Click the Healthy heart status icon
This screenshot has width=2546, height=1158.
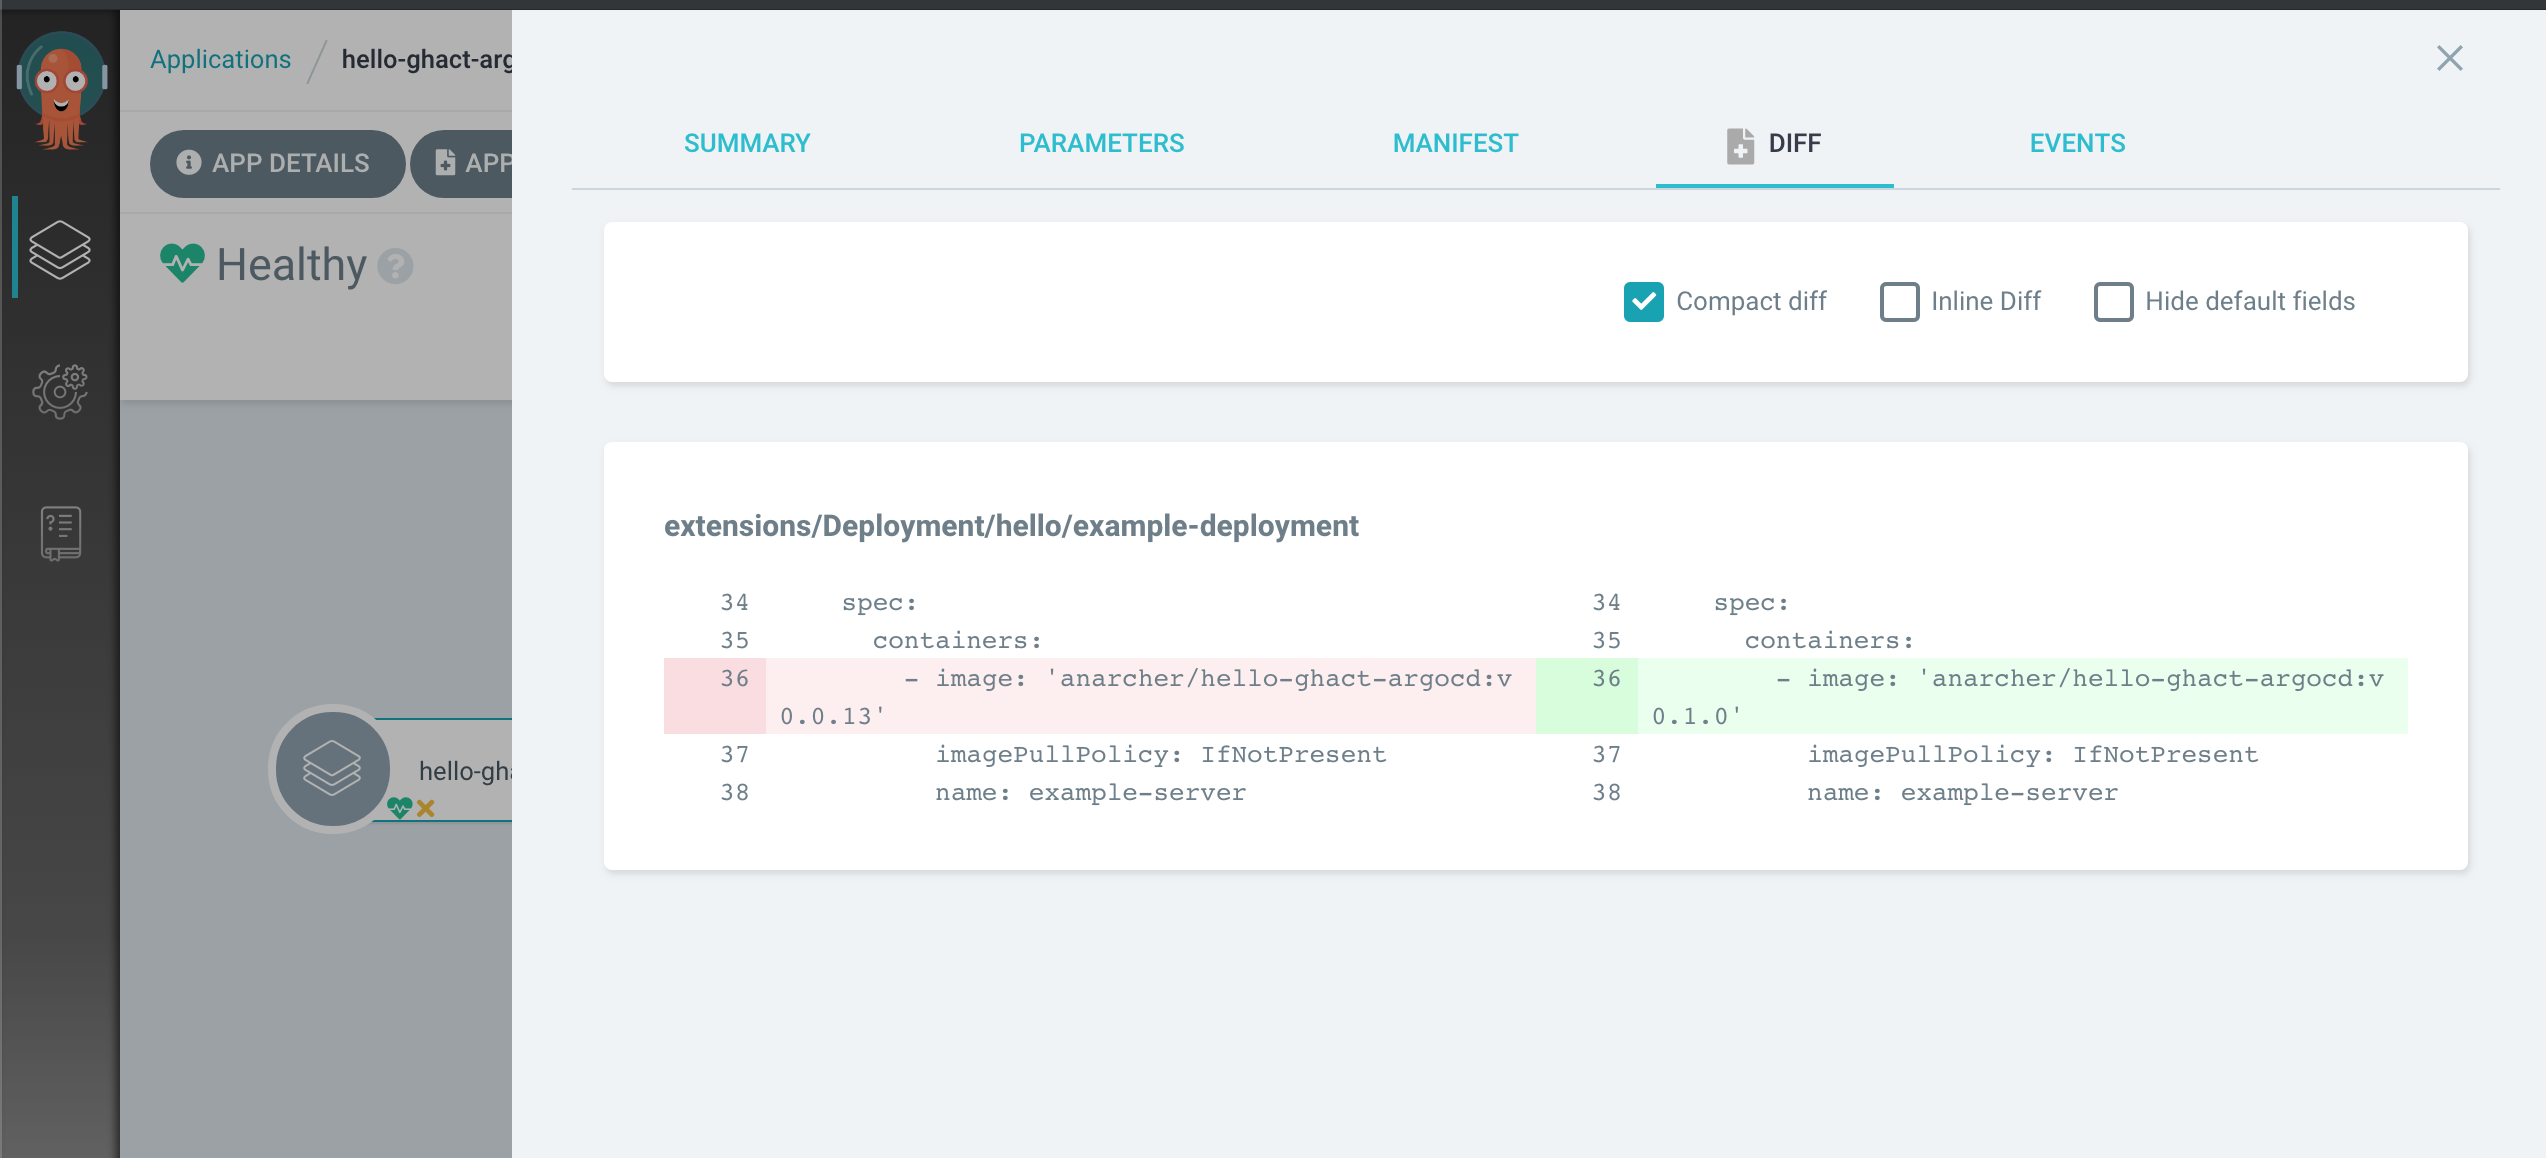click(x=182, y=264)
